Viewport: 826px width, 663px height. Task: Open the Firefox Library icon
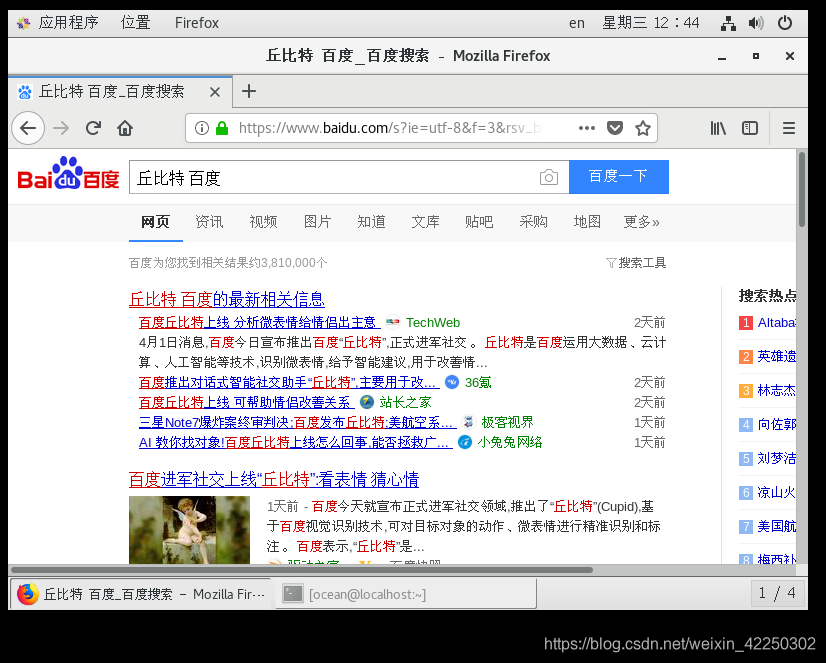tap(718, 128)
